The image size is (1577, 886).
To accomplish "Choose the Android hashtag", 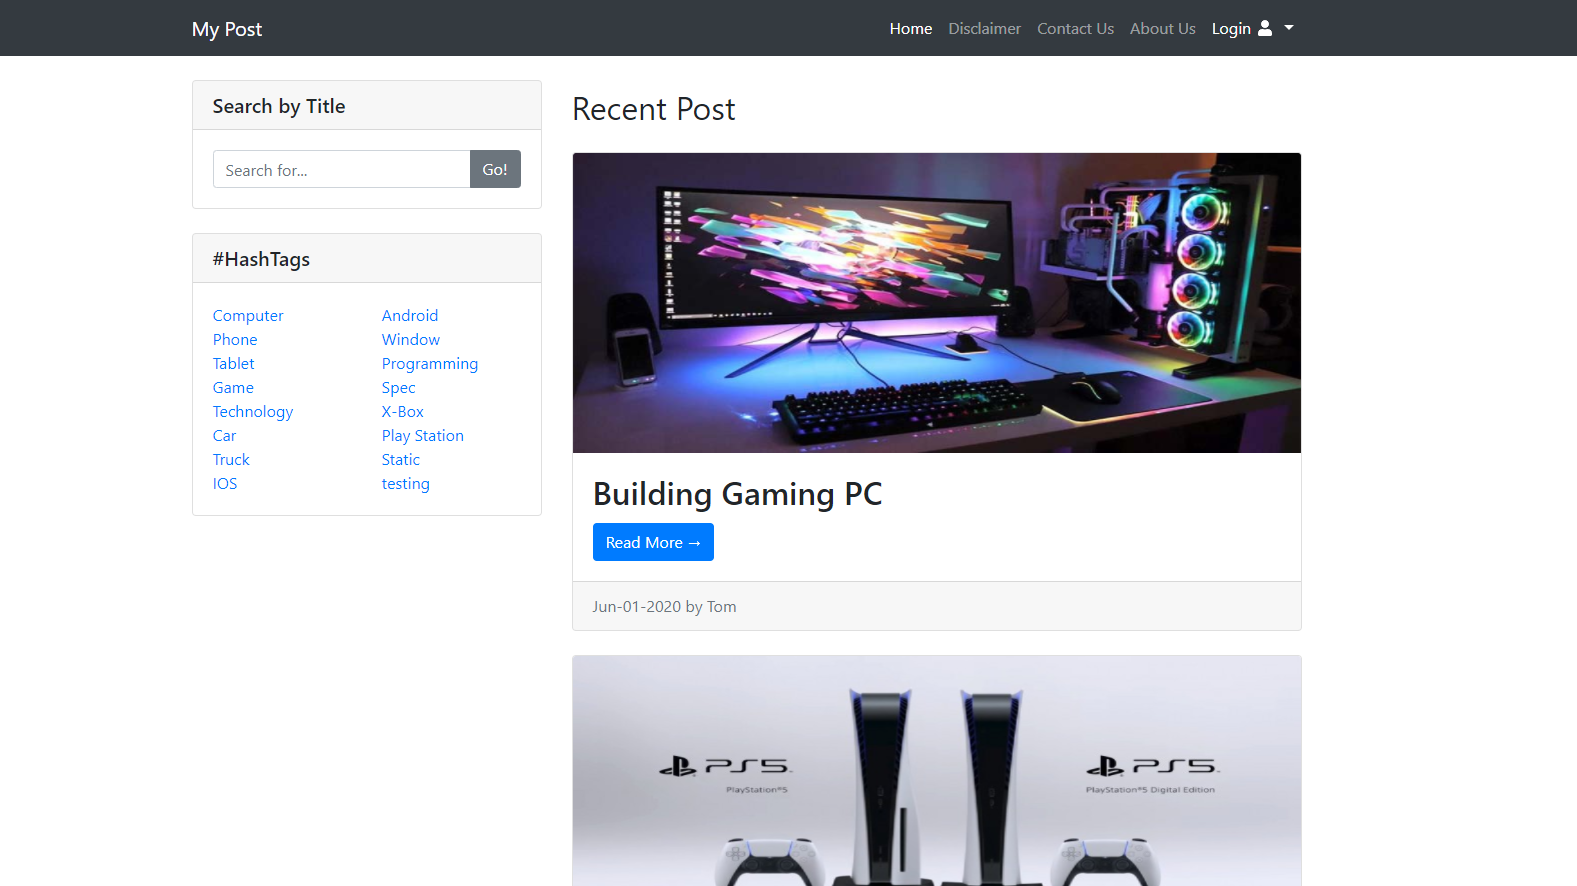I will pos(410,316).
